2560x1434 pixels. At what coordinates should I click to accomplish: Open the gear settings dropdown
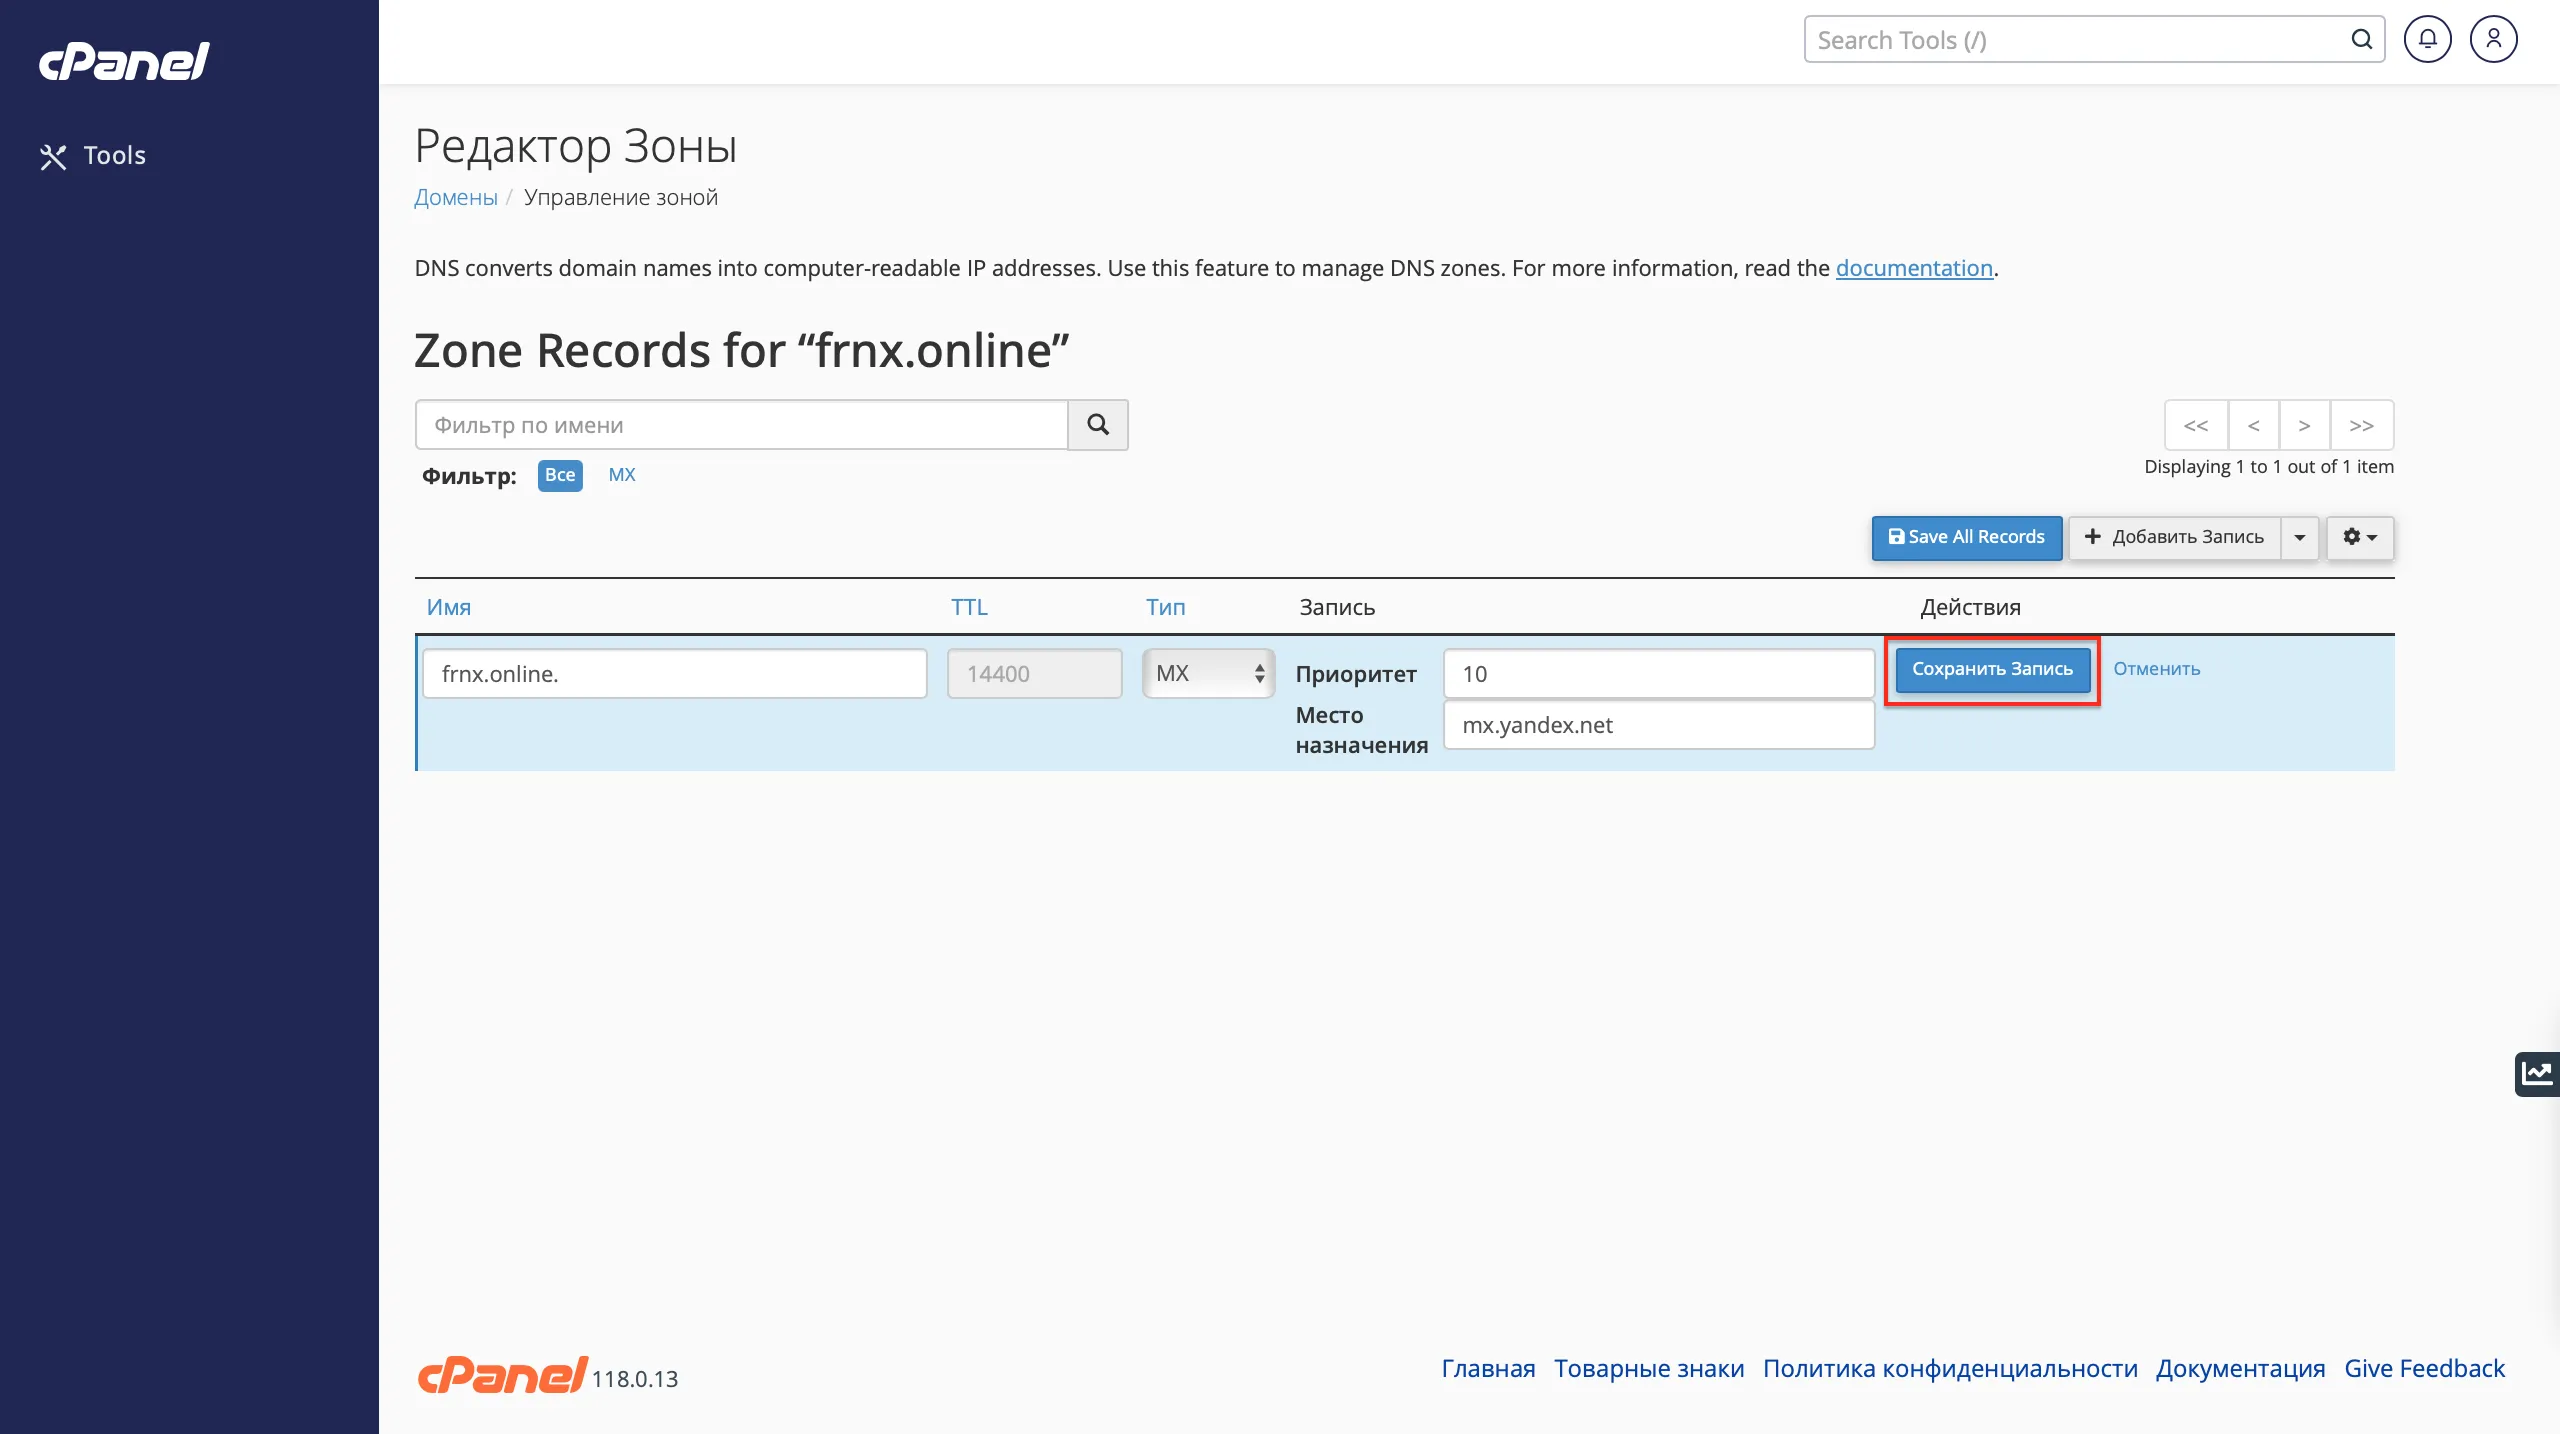pyautogui.click(x=2359, y=537)
